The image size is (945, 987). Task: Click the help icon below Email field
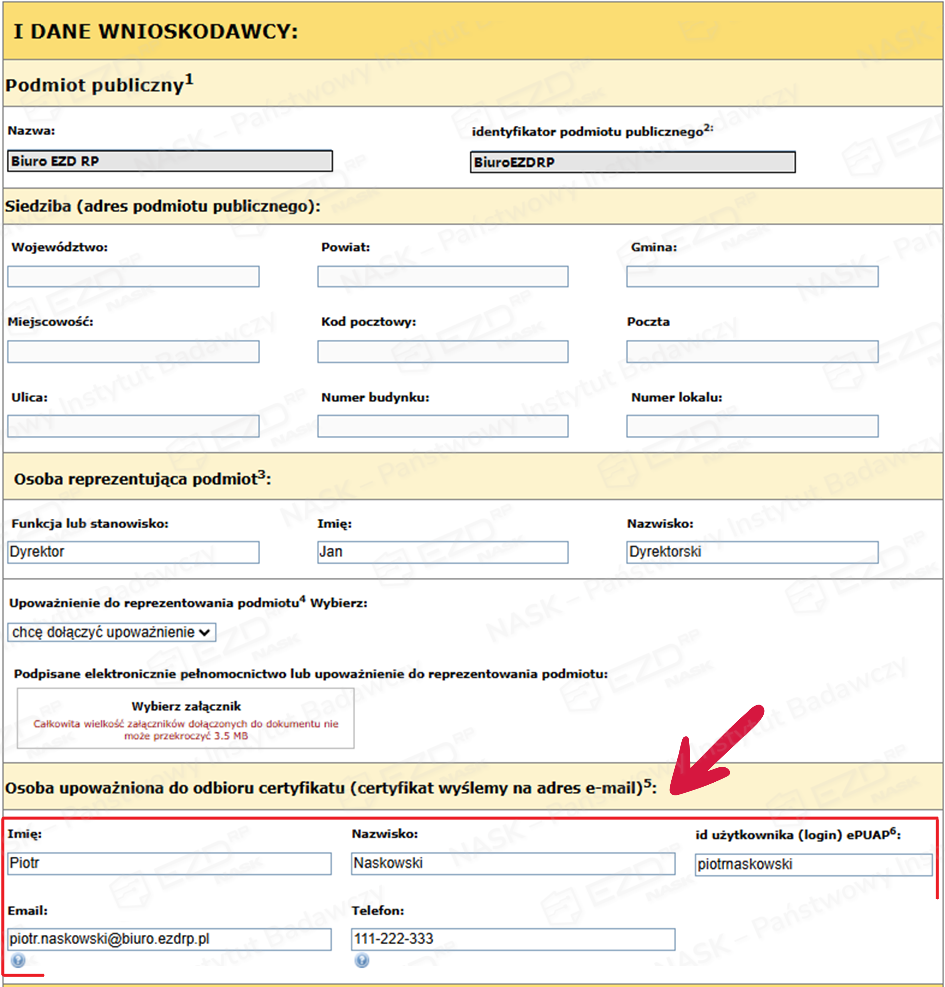tap(17, 960)
